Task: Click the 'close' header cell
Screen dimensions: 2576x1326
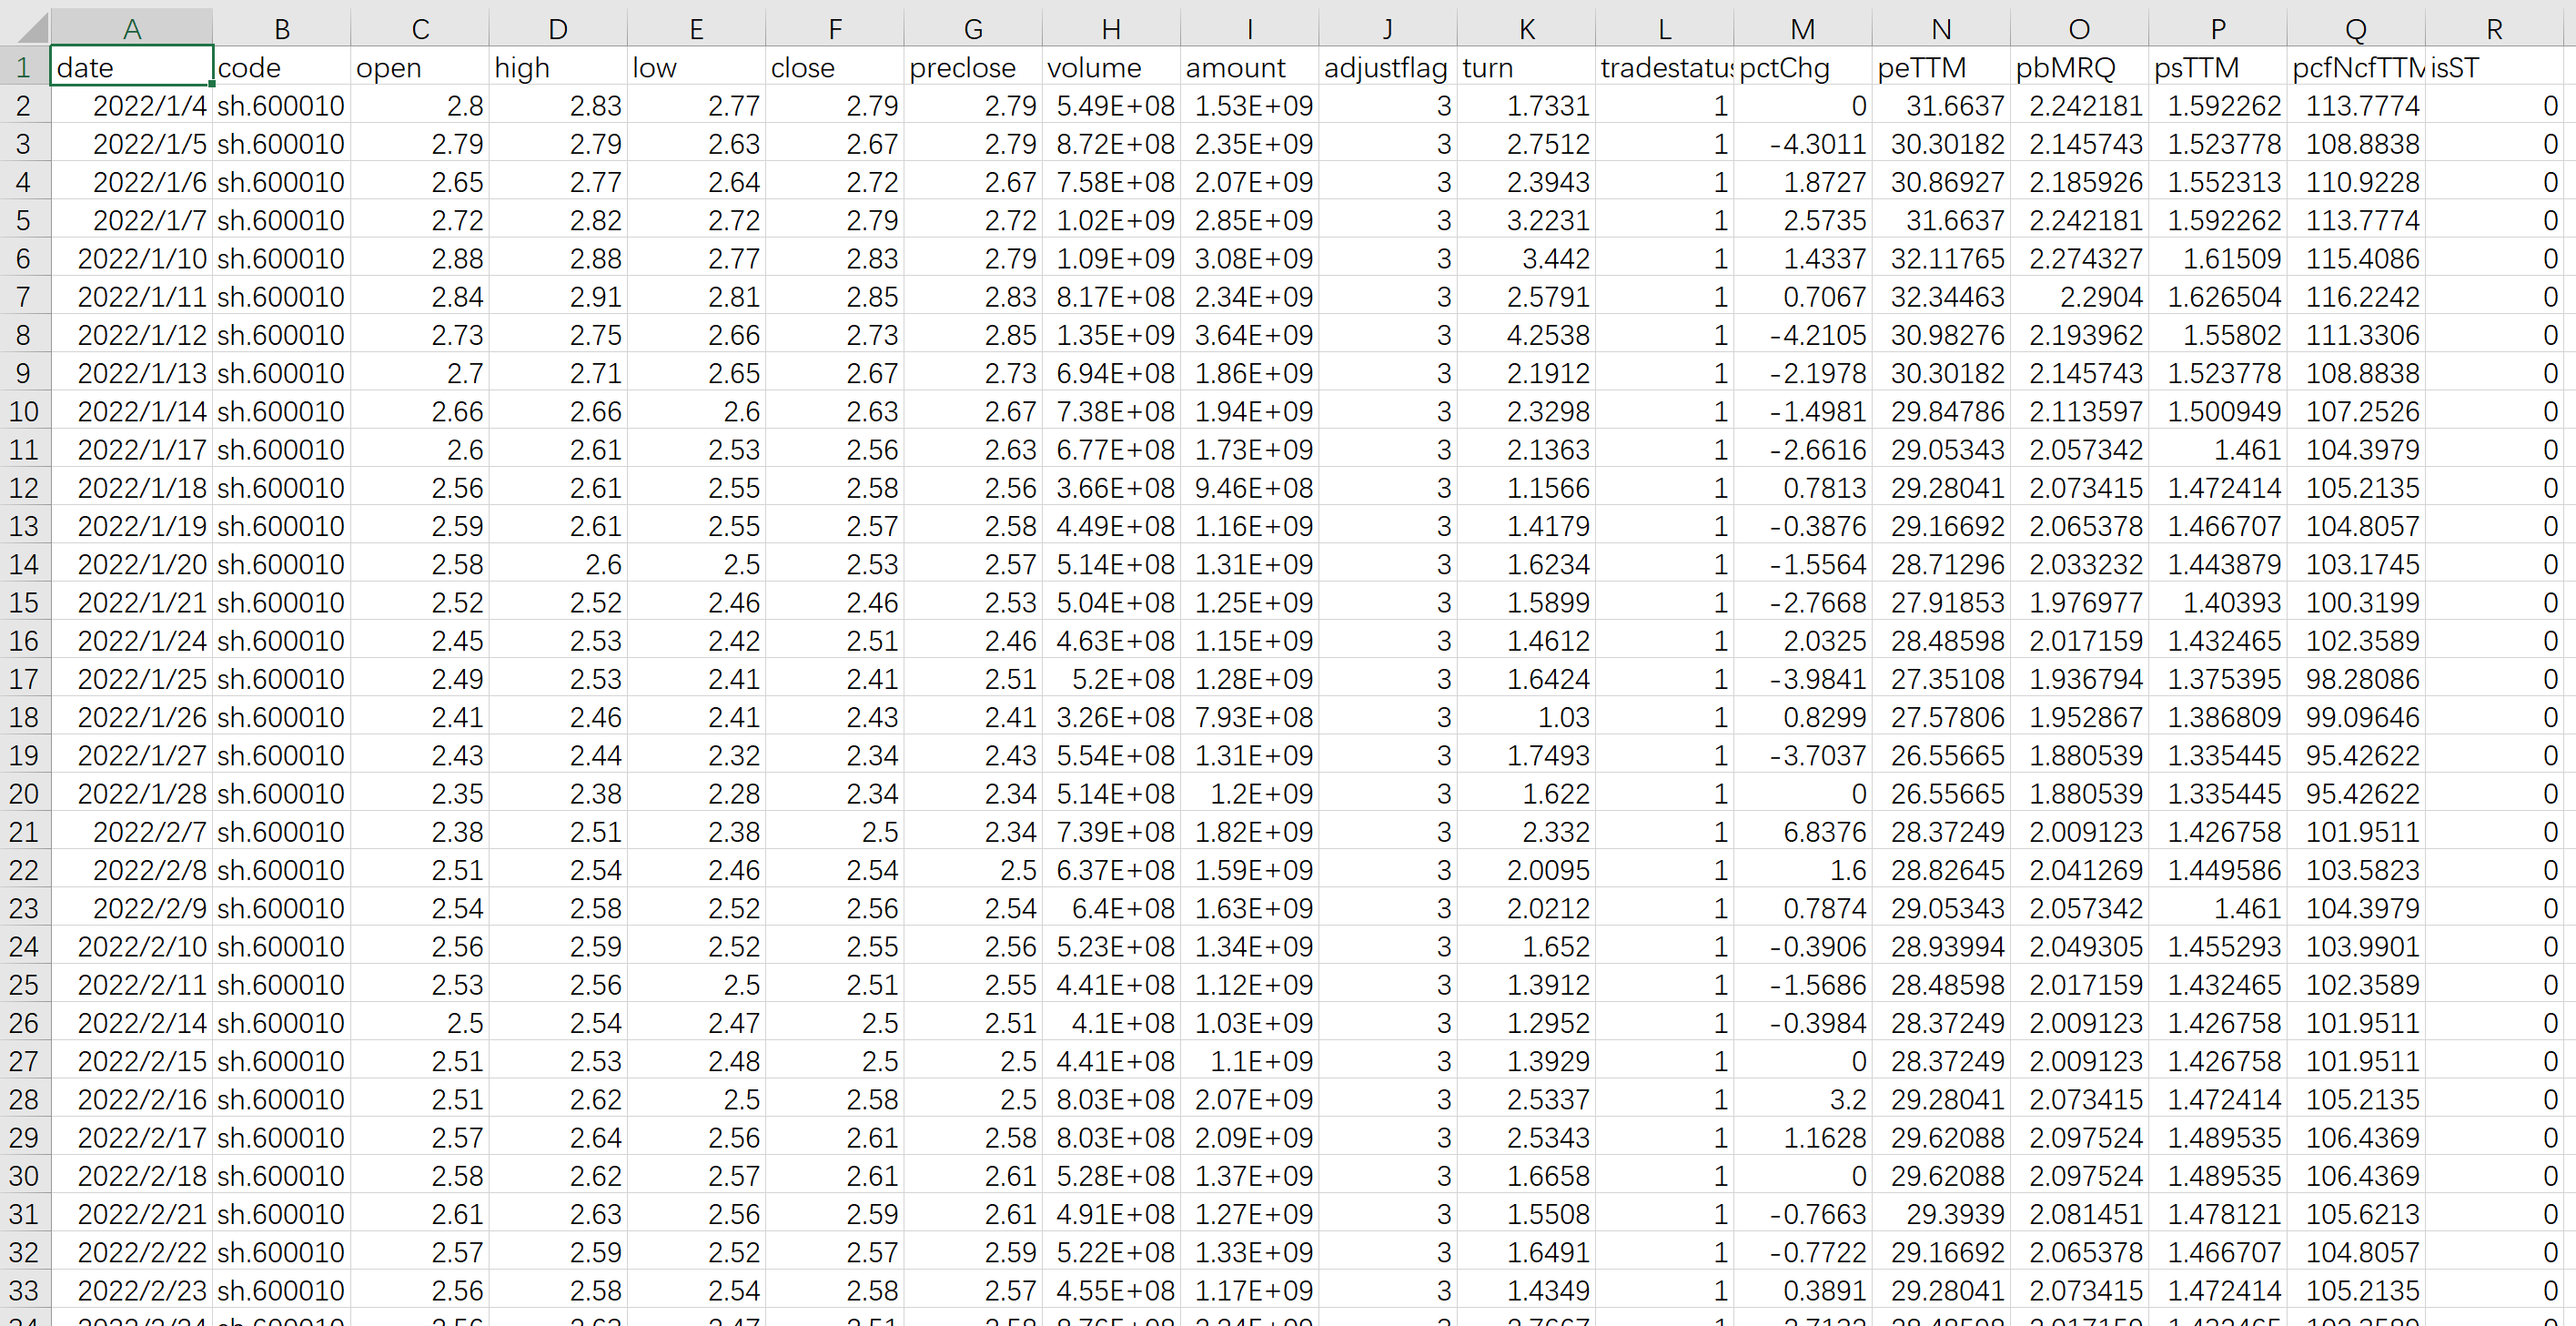Action: [x=835, y=67]
